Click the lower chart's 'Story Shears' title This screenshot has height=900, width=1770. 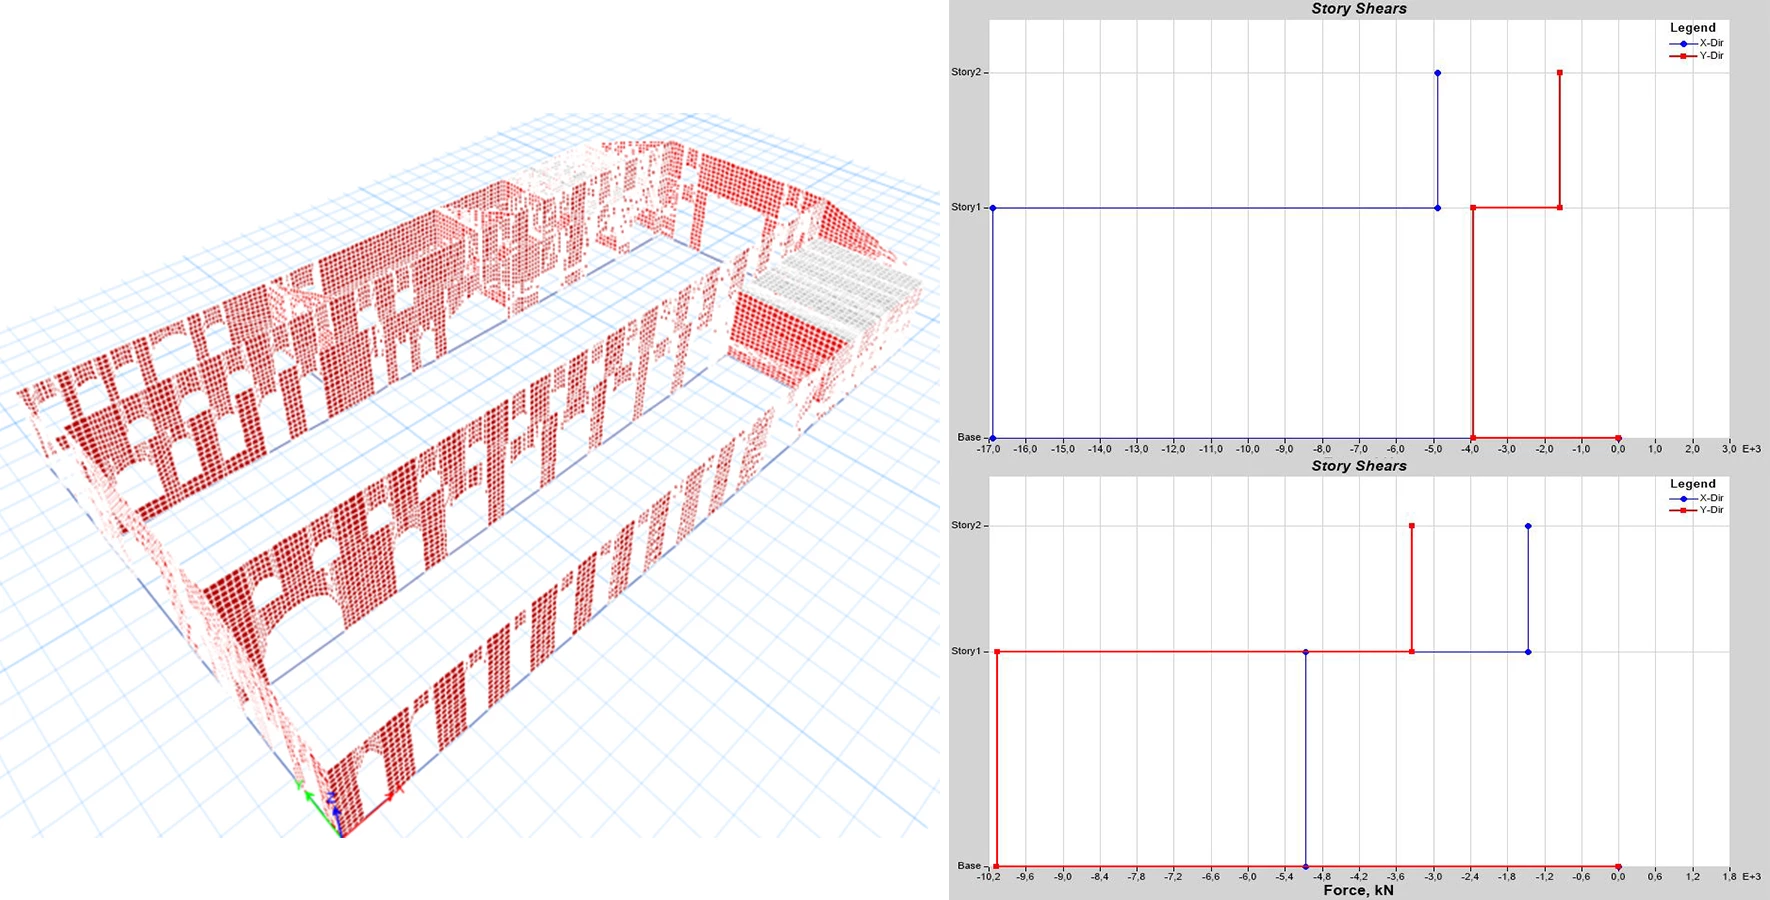1359,466
